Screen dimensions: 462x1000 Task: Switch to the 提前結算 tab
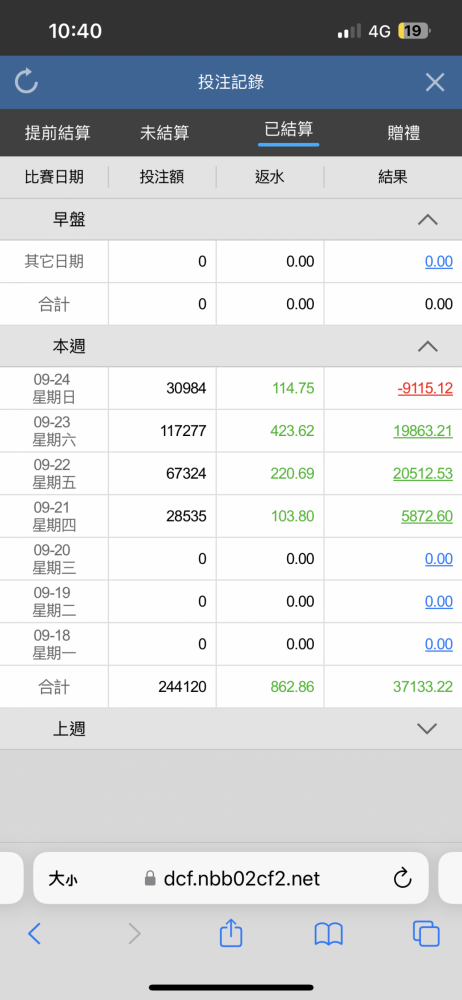point(57,133)
